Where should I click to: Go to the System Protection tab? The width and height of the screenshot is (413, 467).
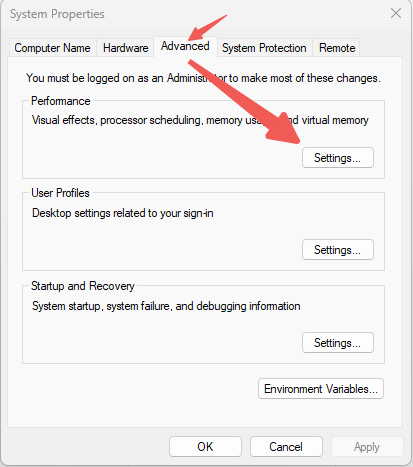pyautogui.click(x=264, y=48)
